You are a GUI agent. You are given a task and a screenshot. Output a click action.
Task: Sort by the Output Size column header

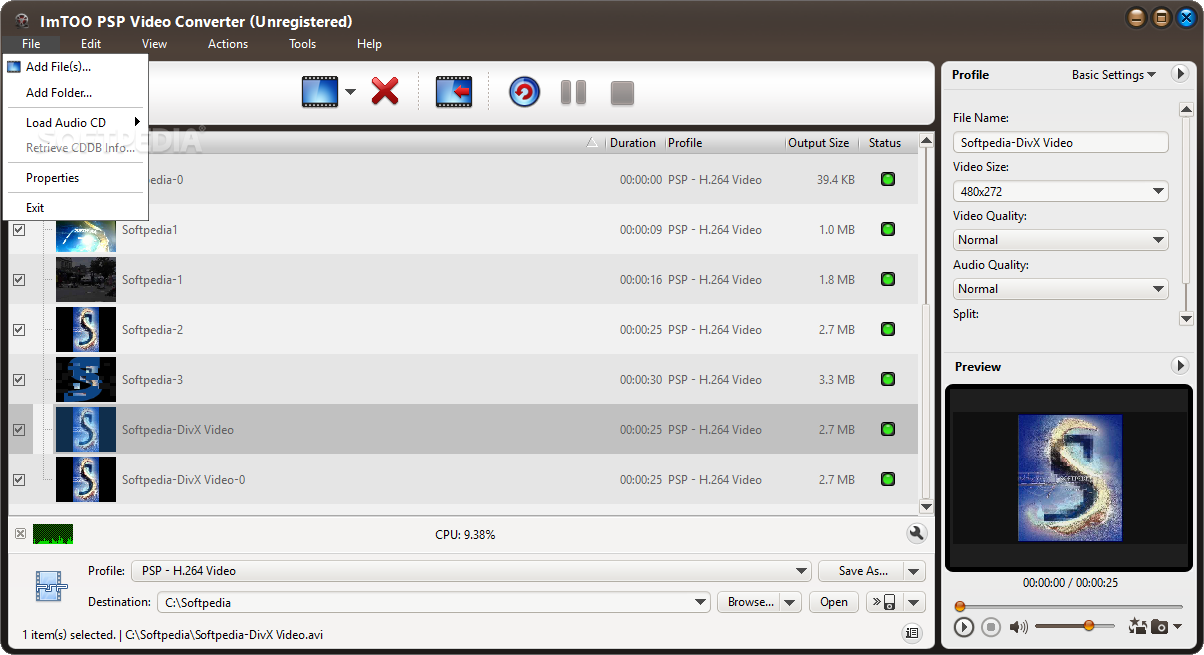(818, 143)
